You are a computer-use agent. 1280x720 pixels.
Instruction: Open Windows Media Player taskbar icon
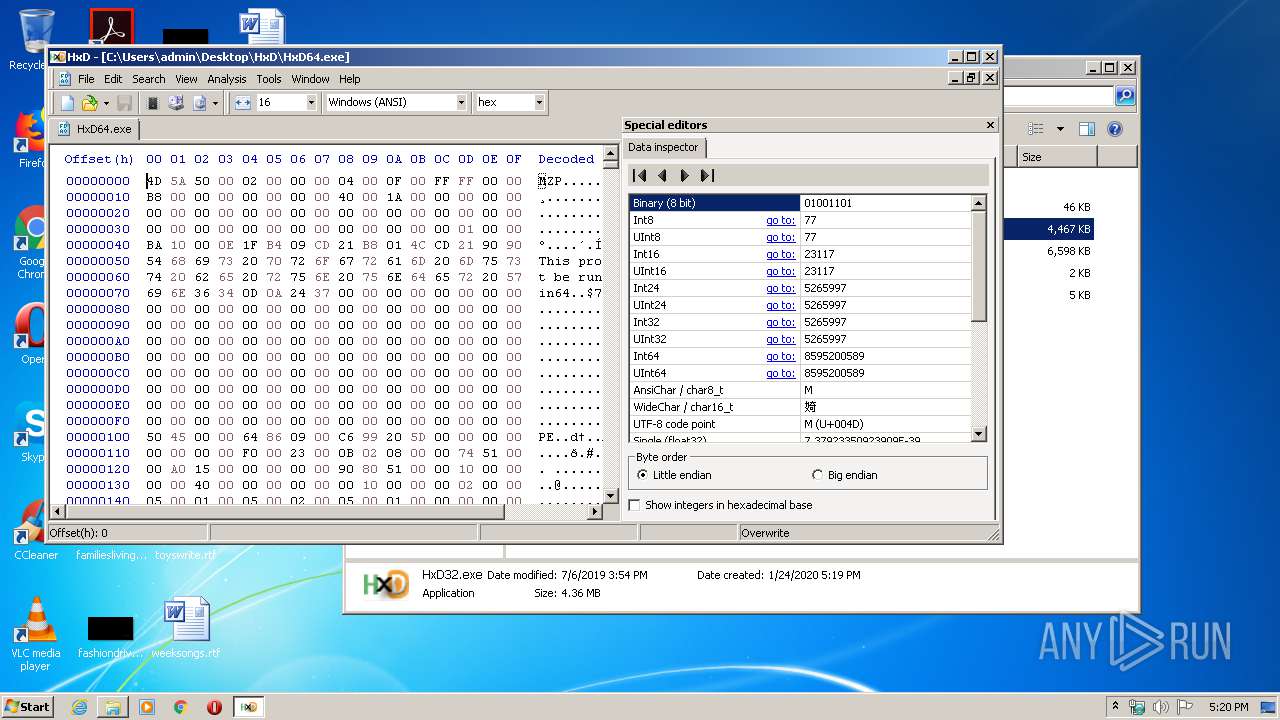click(147, 707)
